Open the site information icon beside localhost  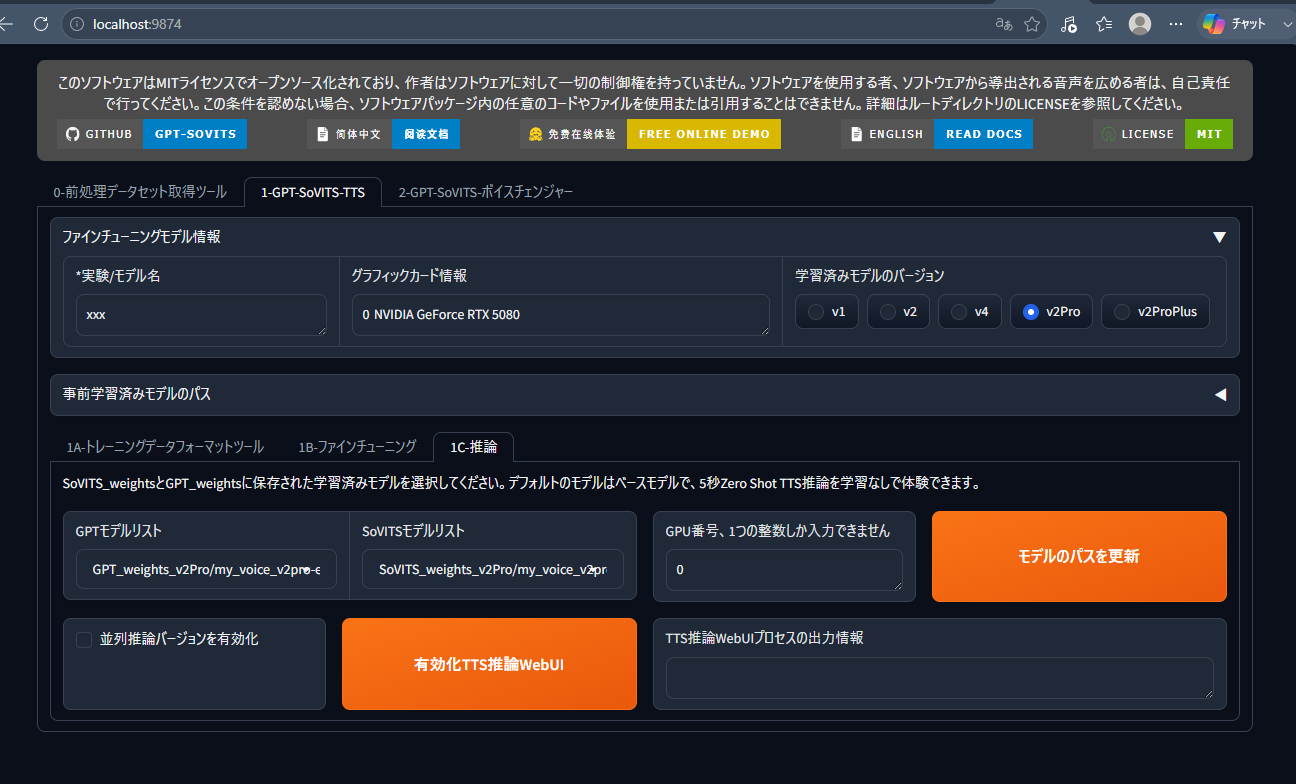(77, 23)
